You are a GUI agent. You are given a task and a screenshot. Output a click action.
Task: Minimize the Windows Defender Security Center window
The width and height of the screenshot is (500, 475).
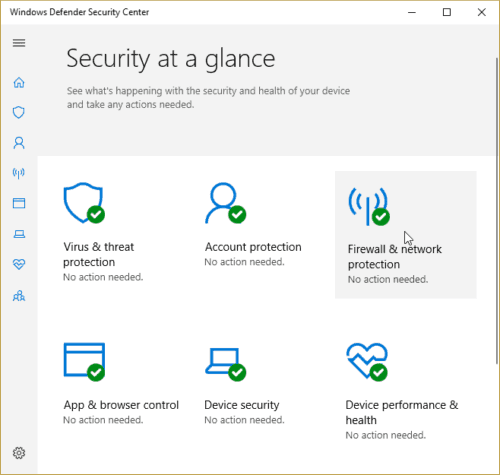[412, 12]
